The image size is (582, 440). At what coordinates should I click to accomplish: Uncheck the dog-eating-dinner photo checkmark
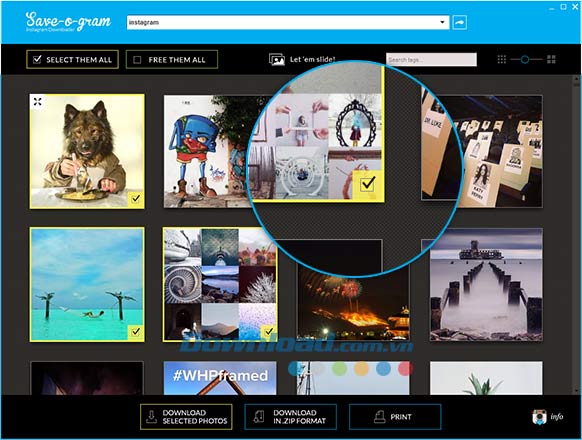coord(136,199)
